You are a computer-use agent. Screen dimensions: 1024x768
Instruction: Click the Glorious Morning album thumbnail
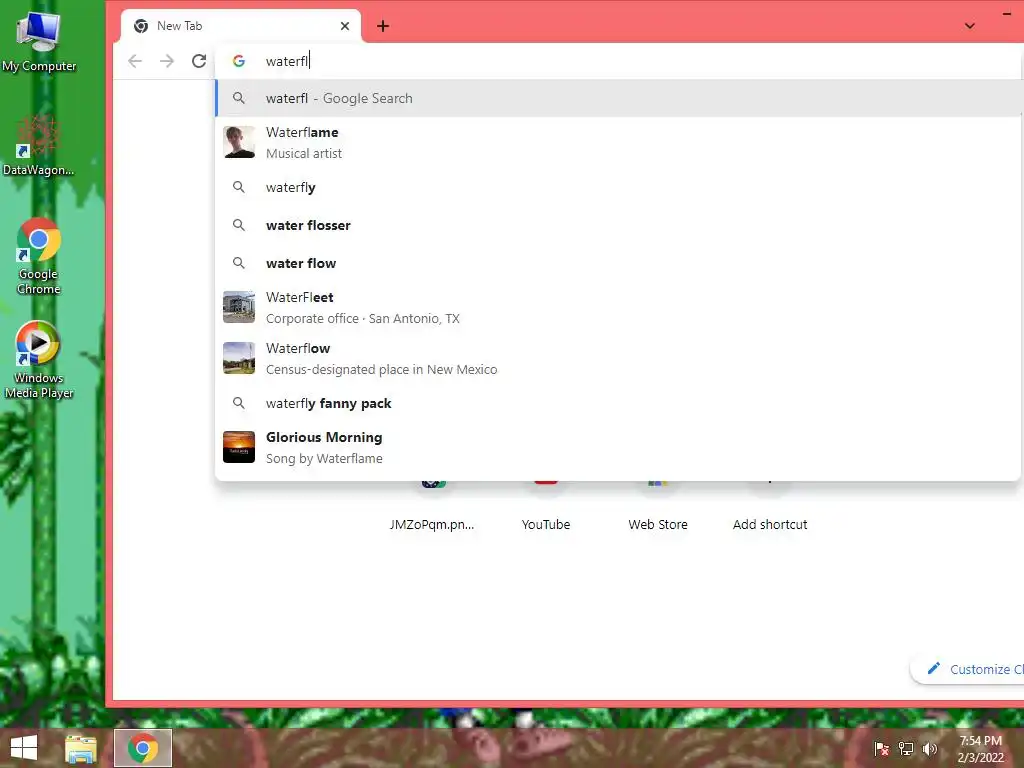239,447
